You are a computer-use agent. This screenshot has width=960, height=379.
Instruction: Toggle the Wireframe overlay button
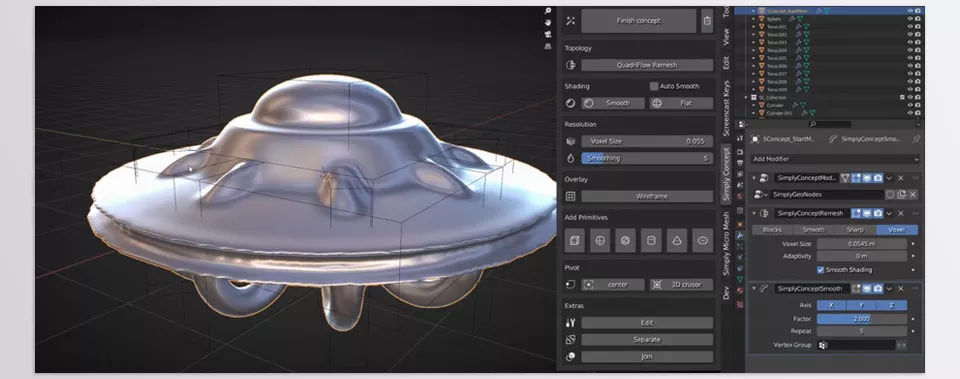[x=647, y=197]
